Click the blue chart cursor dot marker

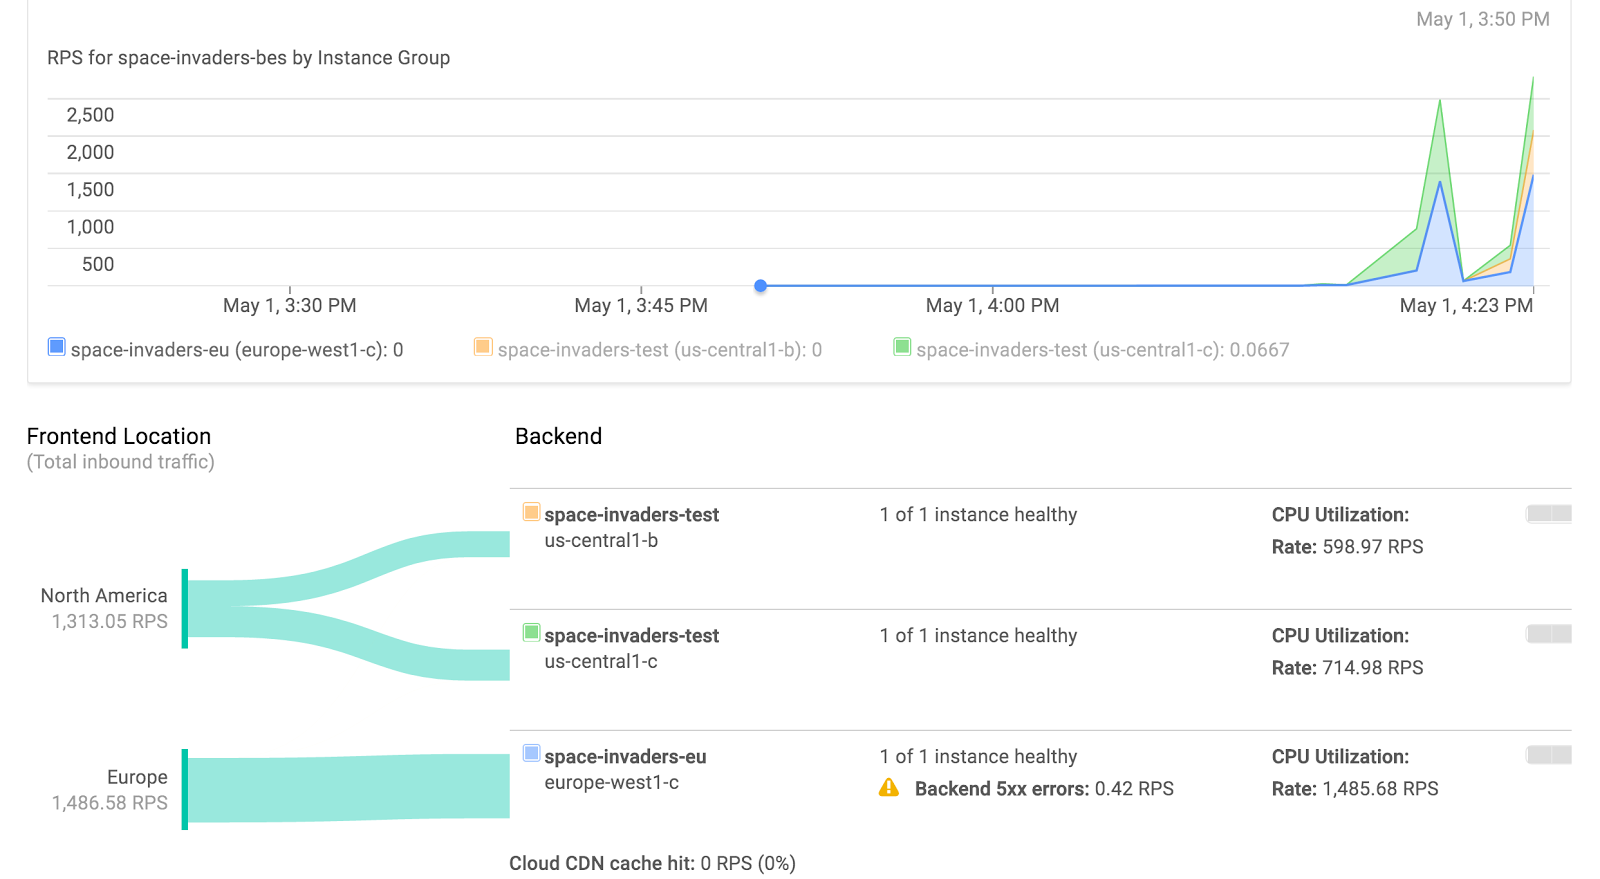[761, 286]
